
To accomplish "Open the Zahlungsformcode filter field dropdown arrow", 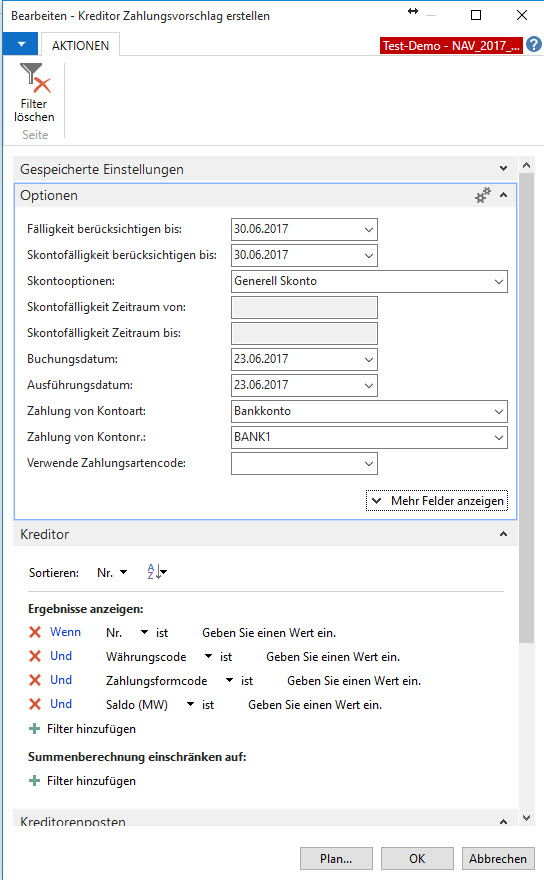I will click(x=229, y=680).
